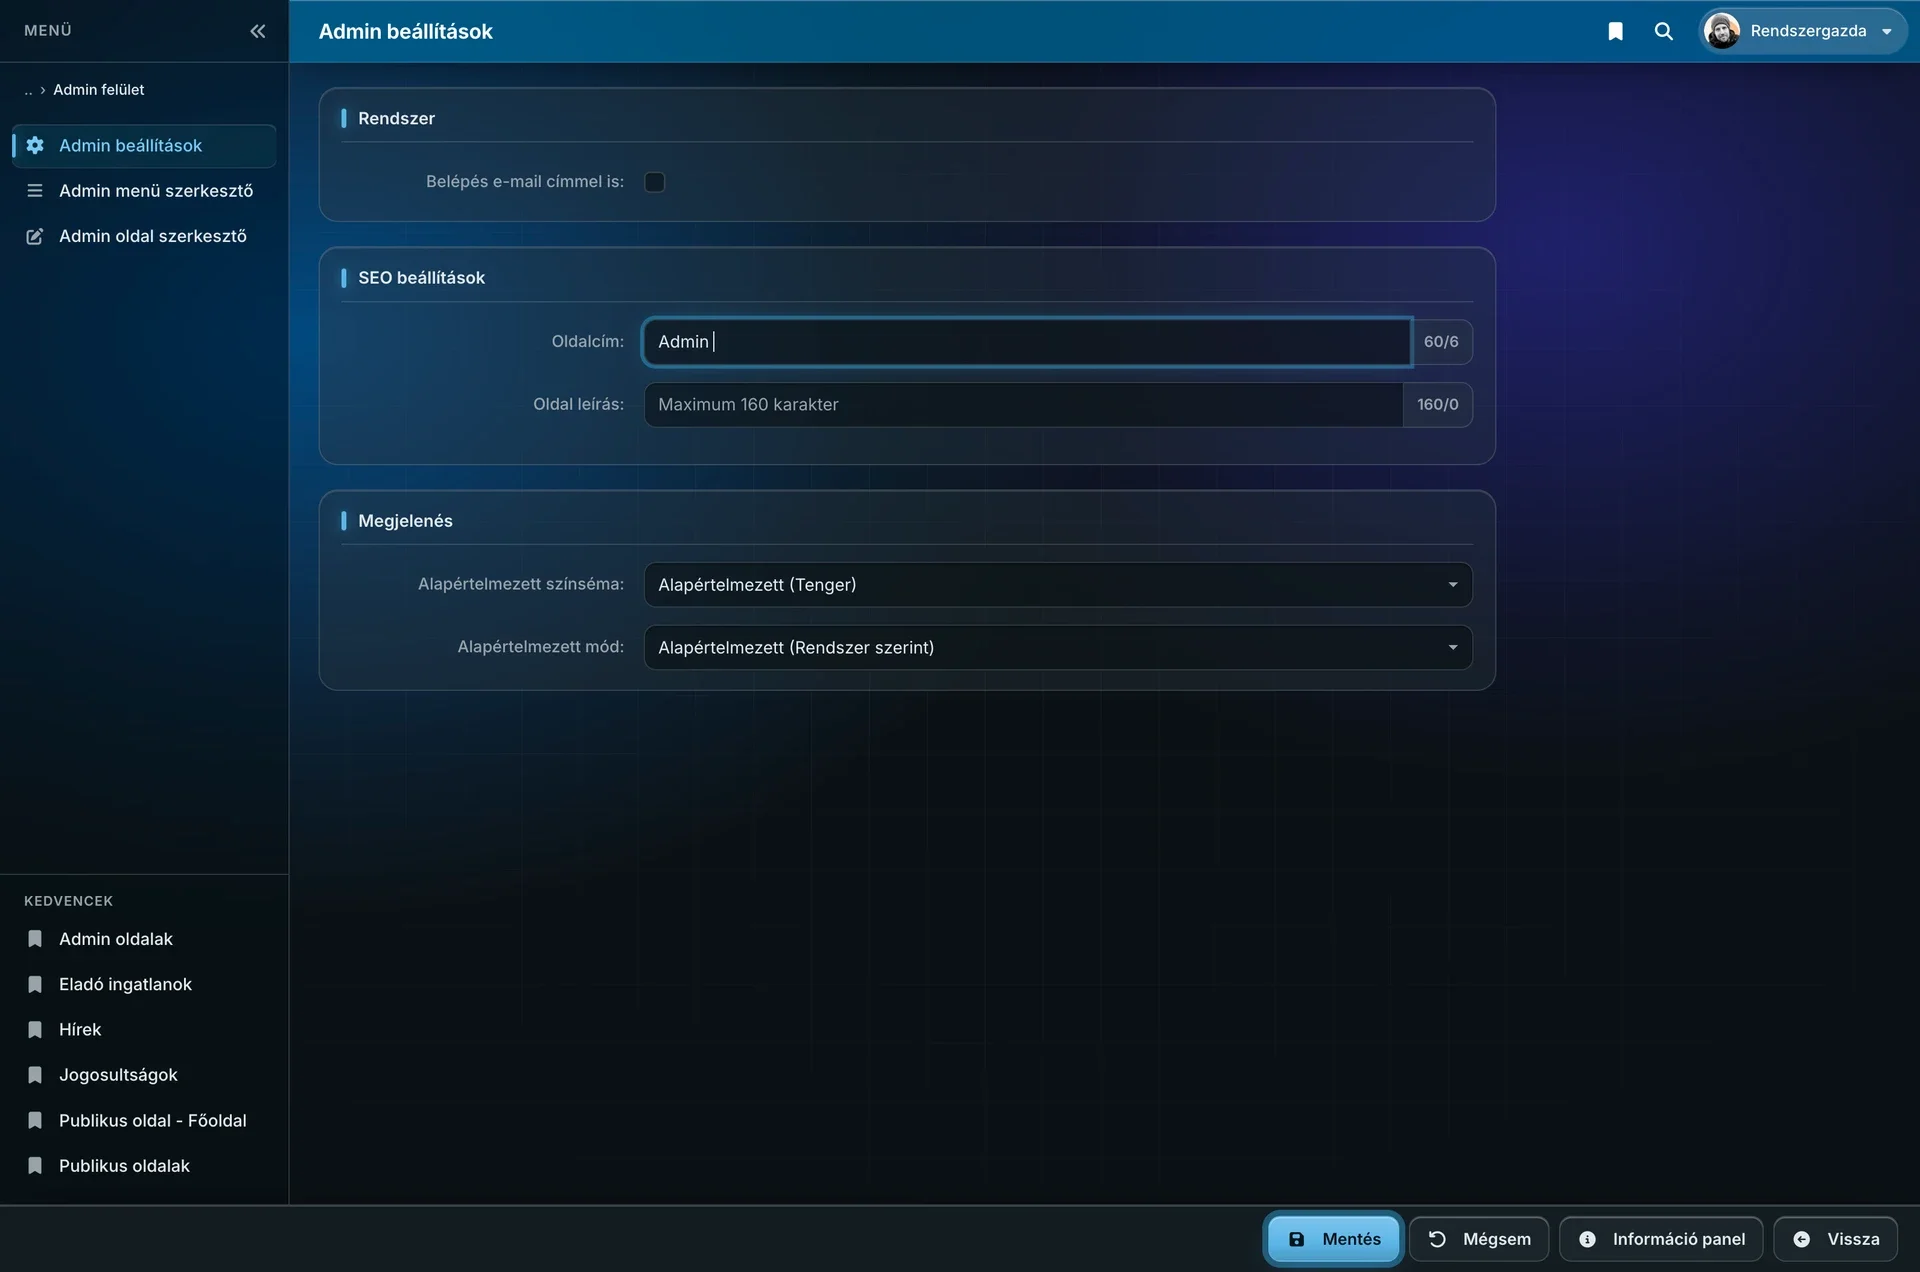
Task: Go to Admin felület breadcrumb
Action: coord(98,90)
